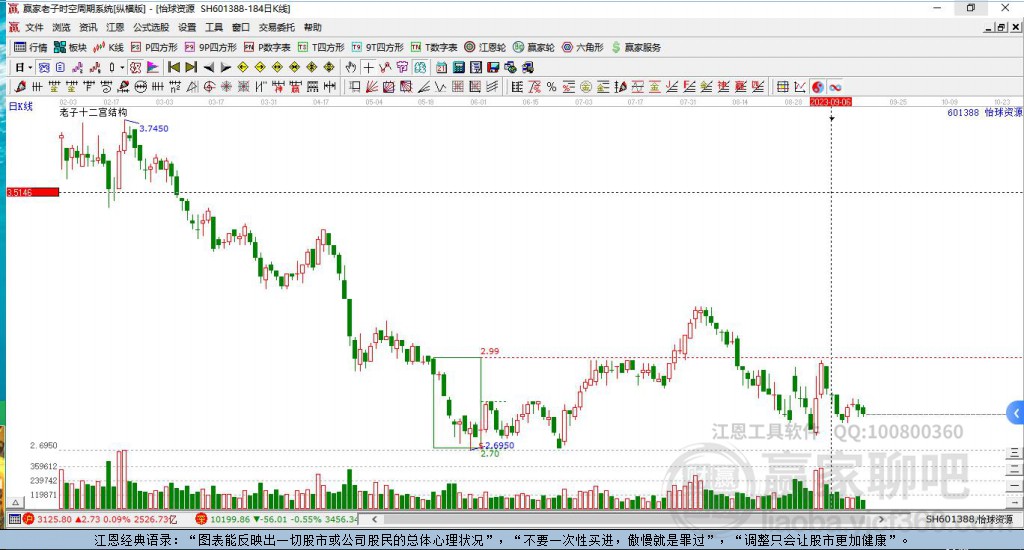Open the 六角形 hexagon tool
1024x550 pixels.
[x=583, y=47]
